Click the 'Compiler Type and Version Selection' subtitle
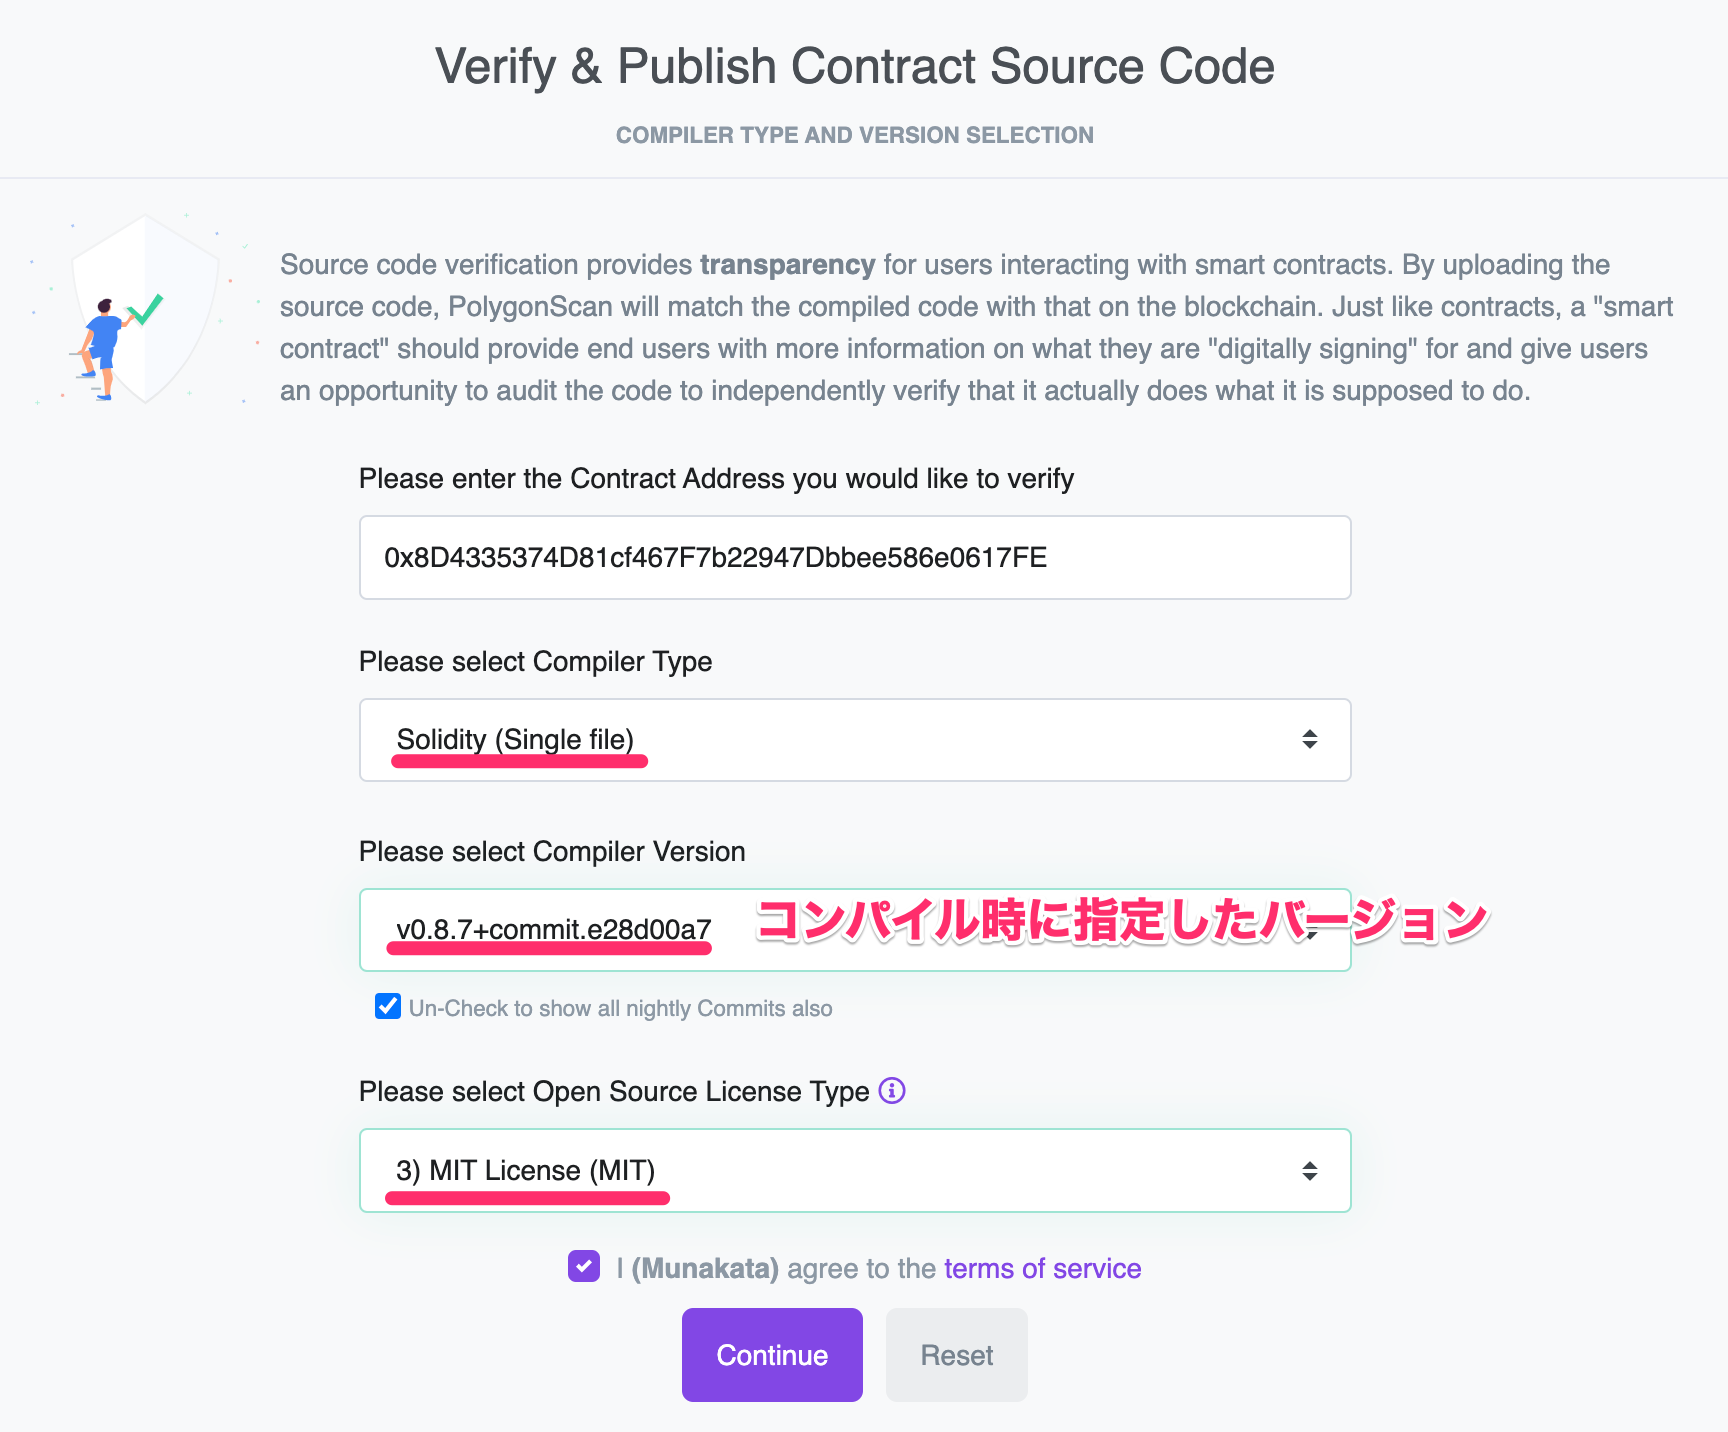The image size is (1728, 1432). click(855, 135)
